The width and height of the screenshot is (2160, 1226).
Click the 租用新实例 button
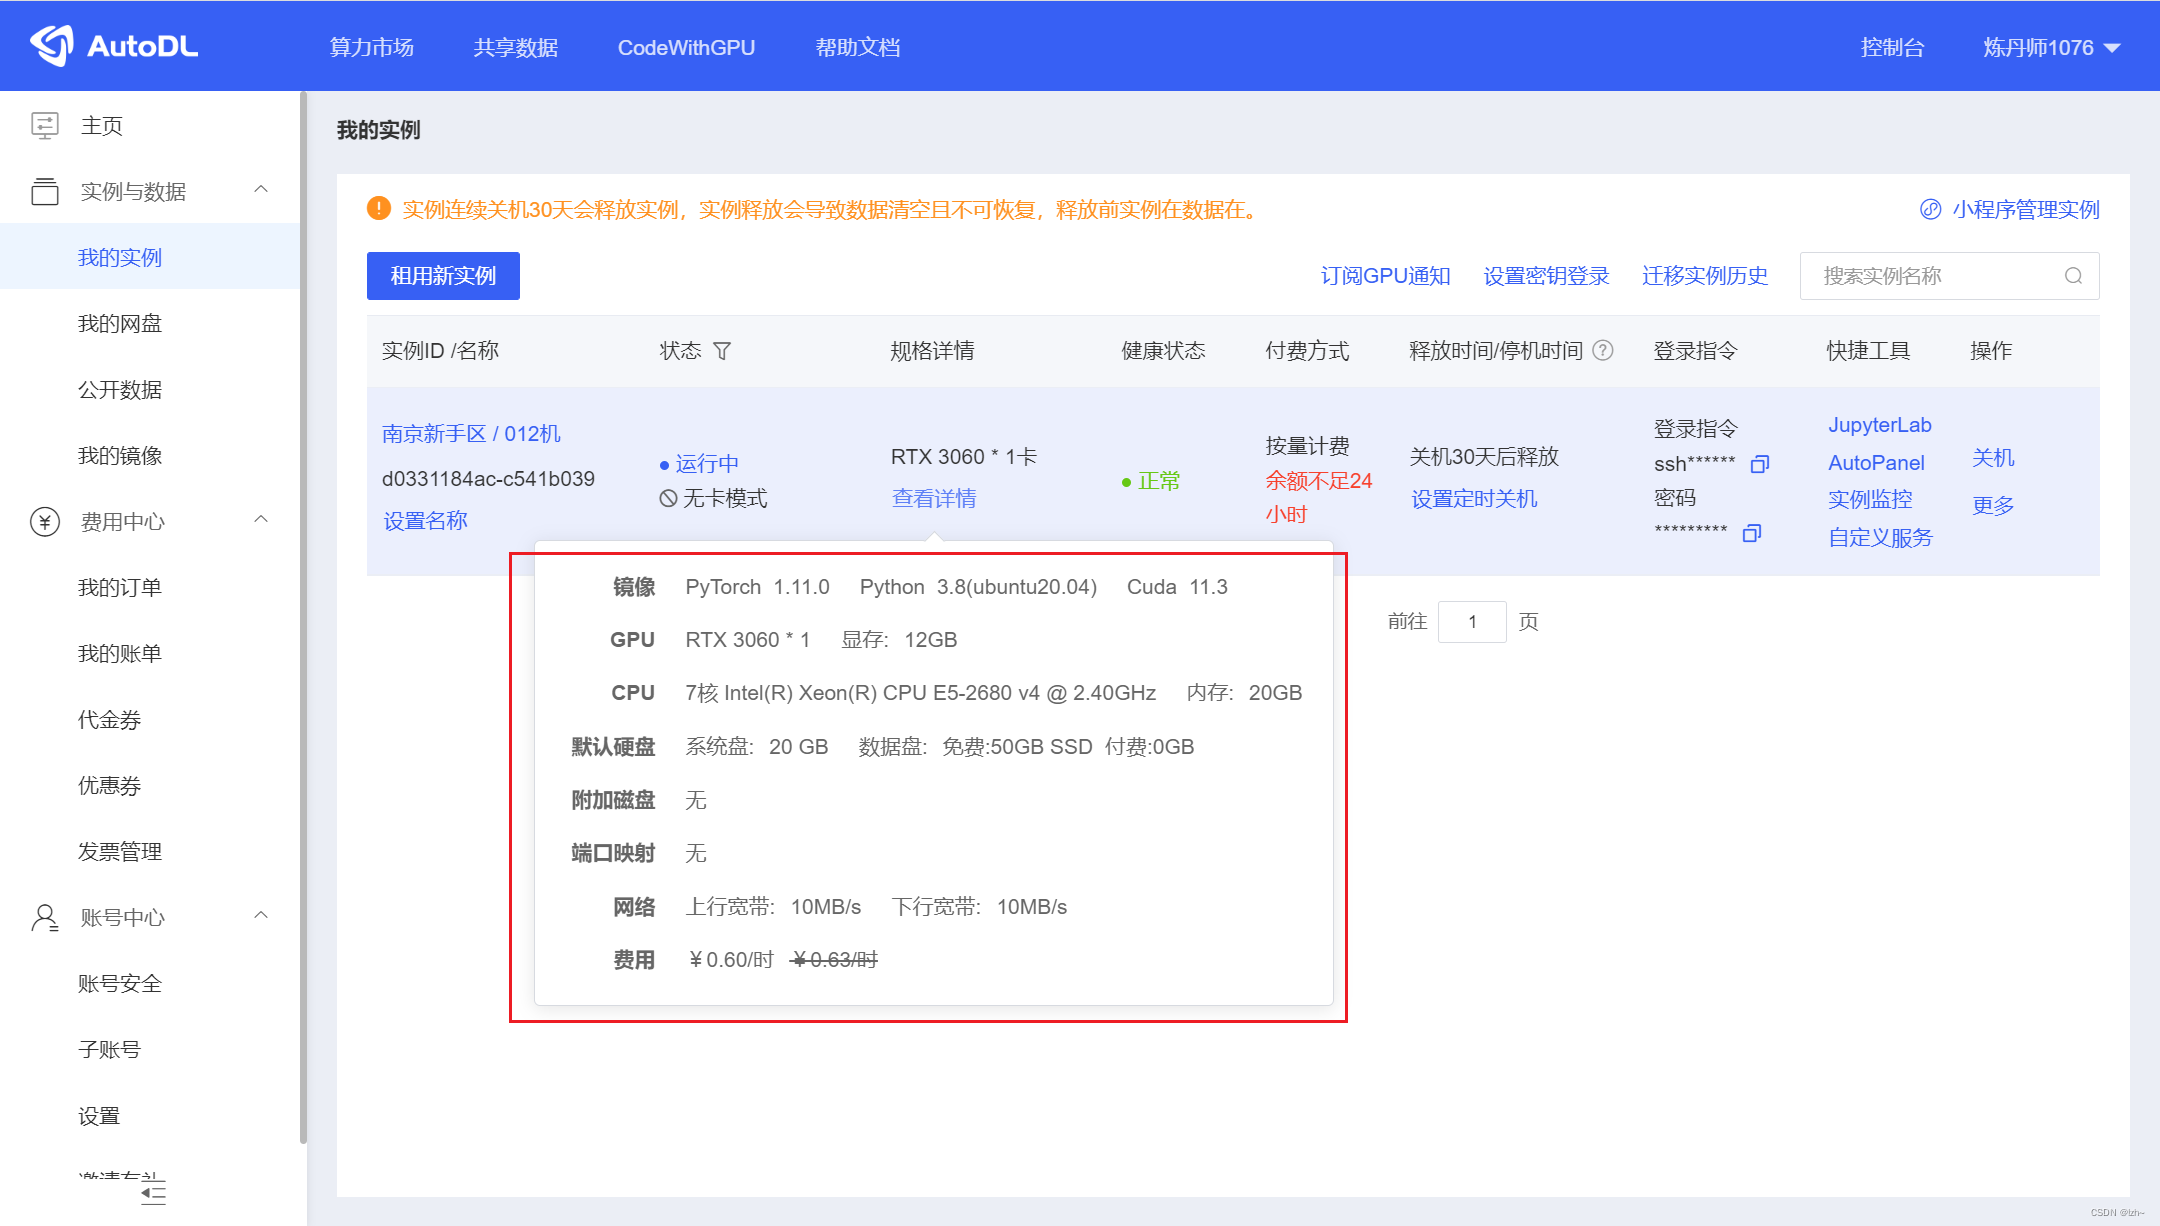(443, 276)
